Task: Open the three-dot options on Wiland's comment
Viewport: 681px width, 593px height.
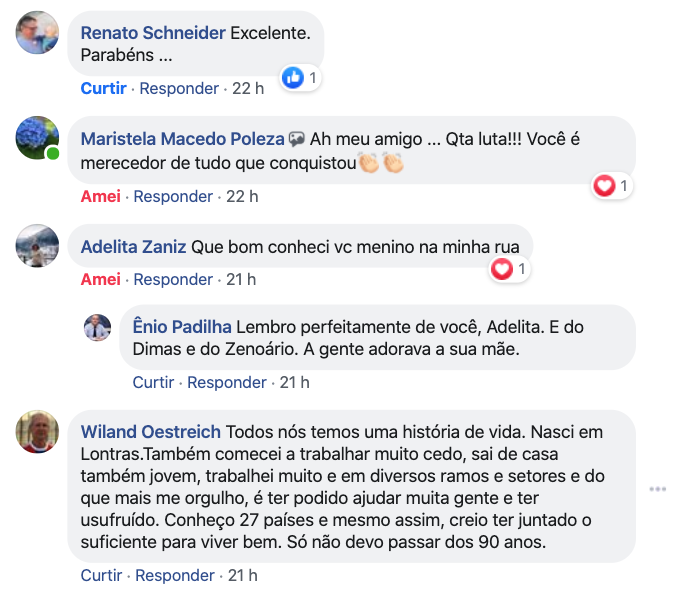Action: point(657,489)
